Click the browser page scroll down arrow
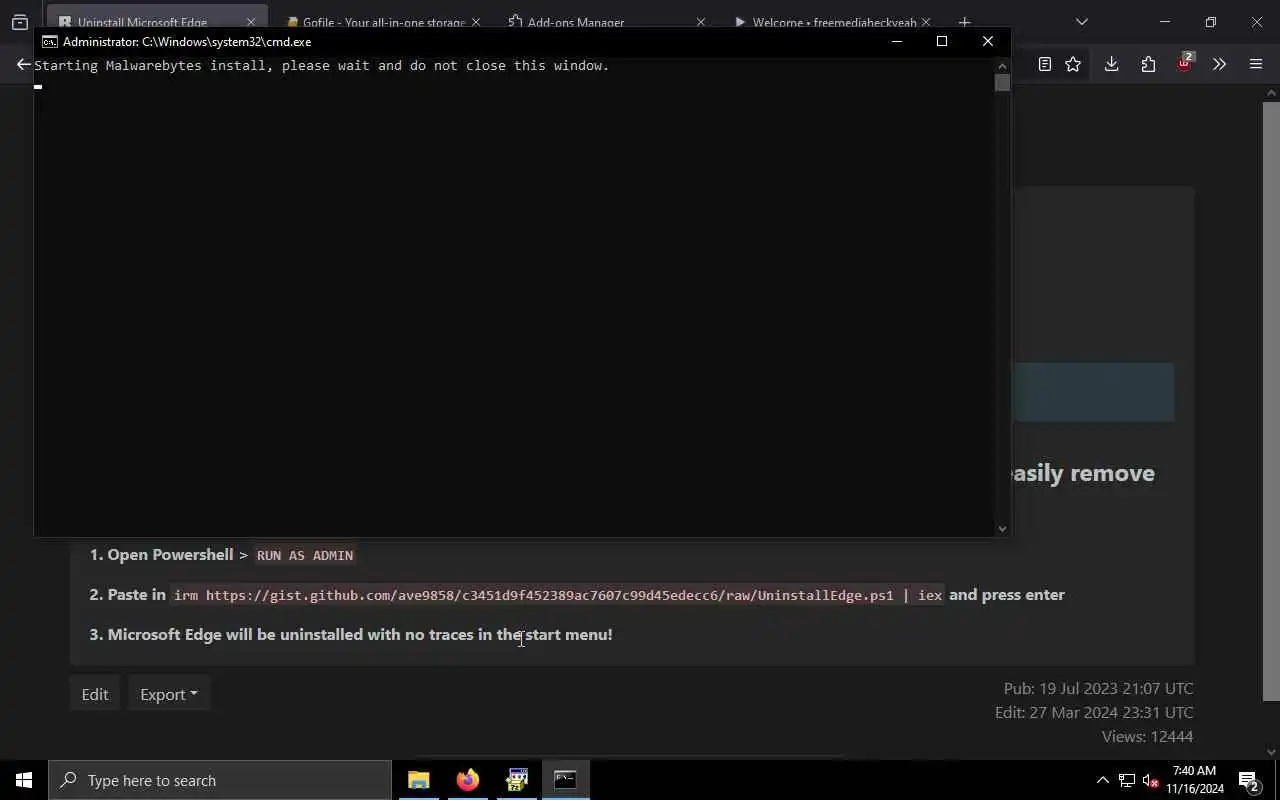Screen dimensions: 1280x800 1271,752
